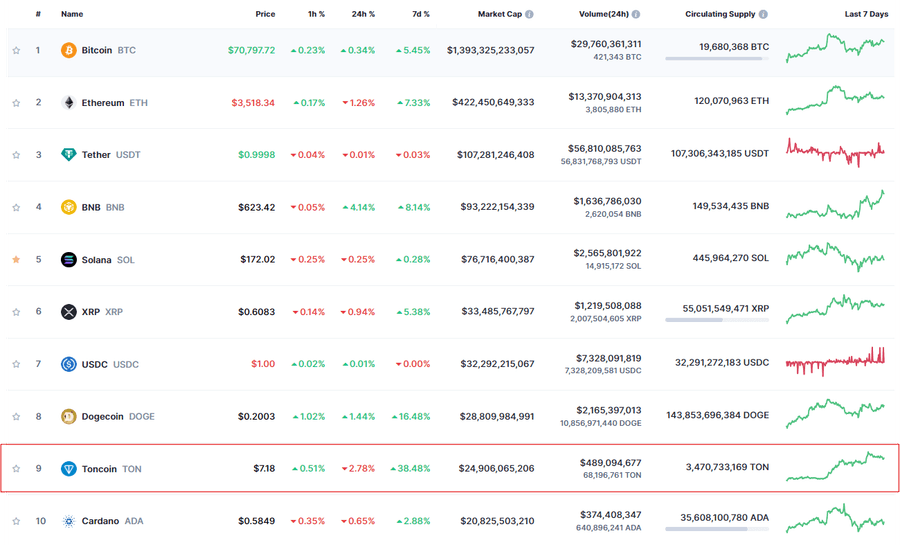Click the Ethereum diamond logo icon

coord(69,102)
